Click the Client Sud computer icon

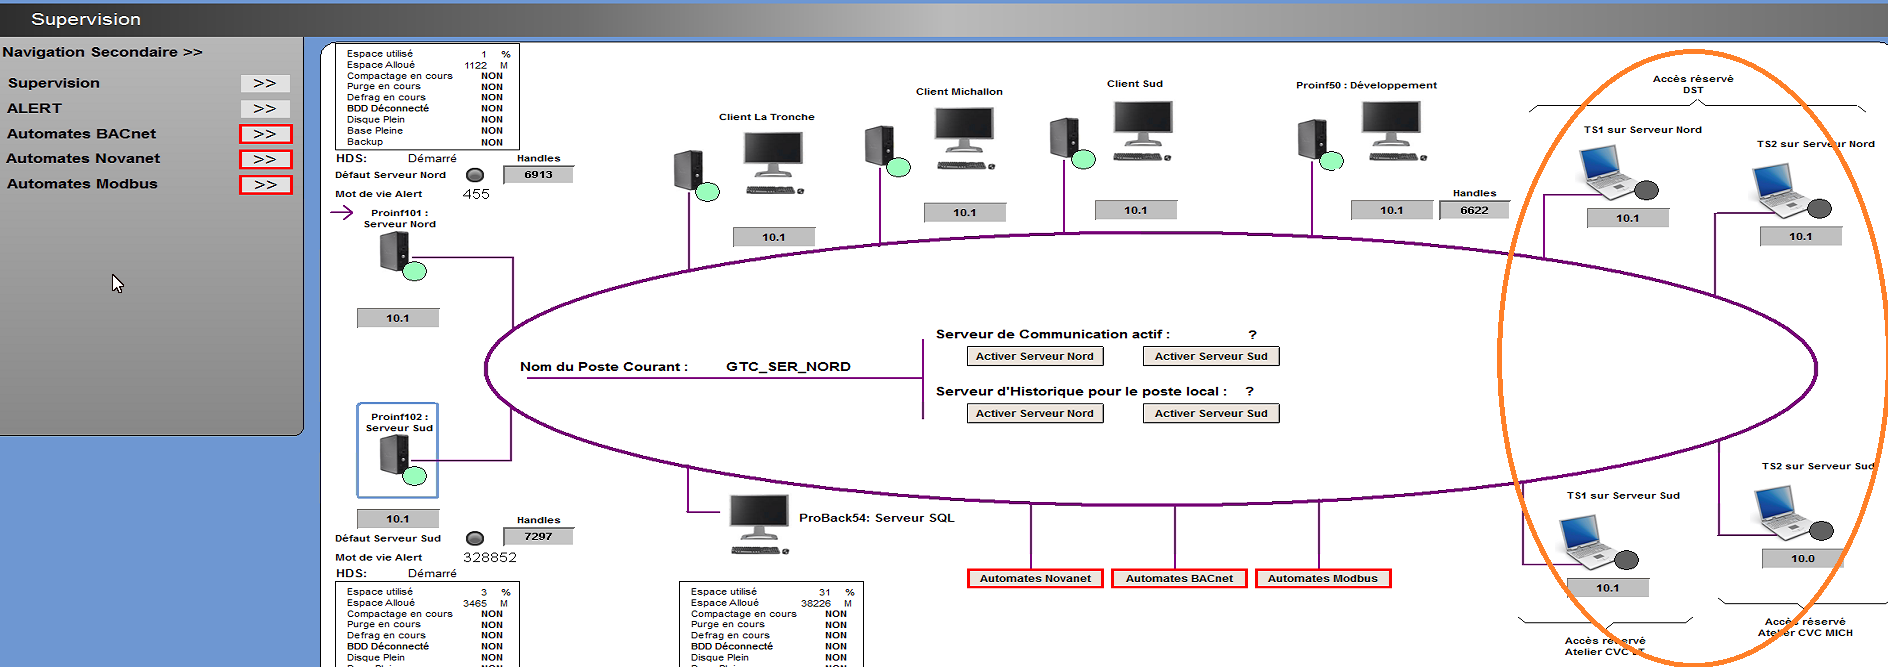click(1142, 129)
